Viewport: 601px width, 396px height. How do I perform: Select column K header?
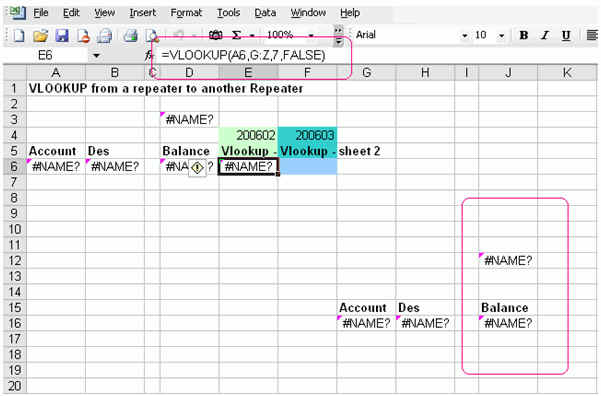tap(567, 72)
